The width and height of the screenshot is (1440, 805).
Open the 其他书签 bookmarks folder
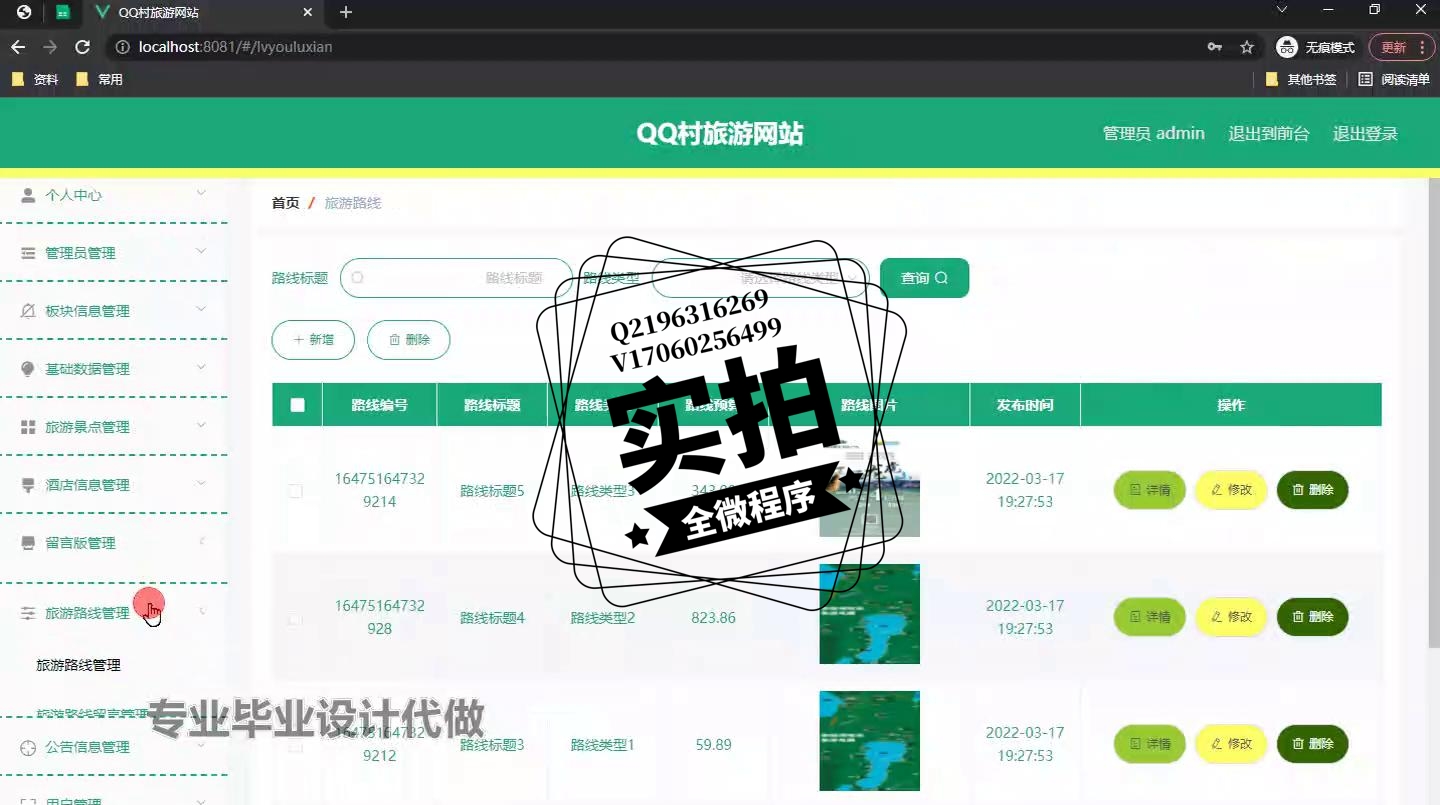click(1301, 79)
